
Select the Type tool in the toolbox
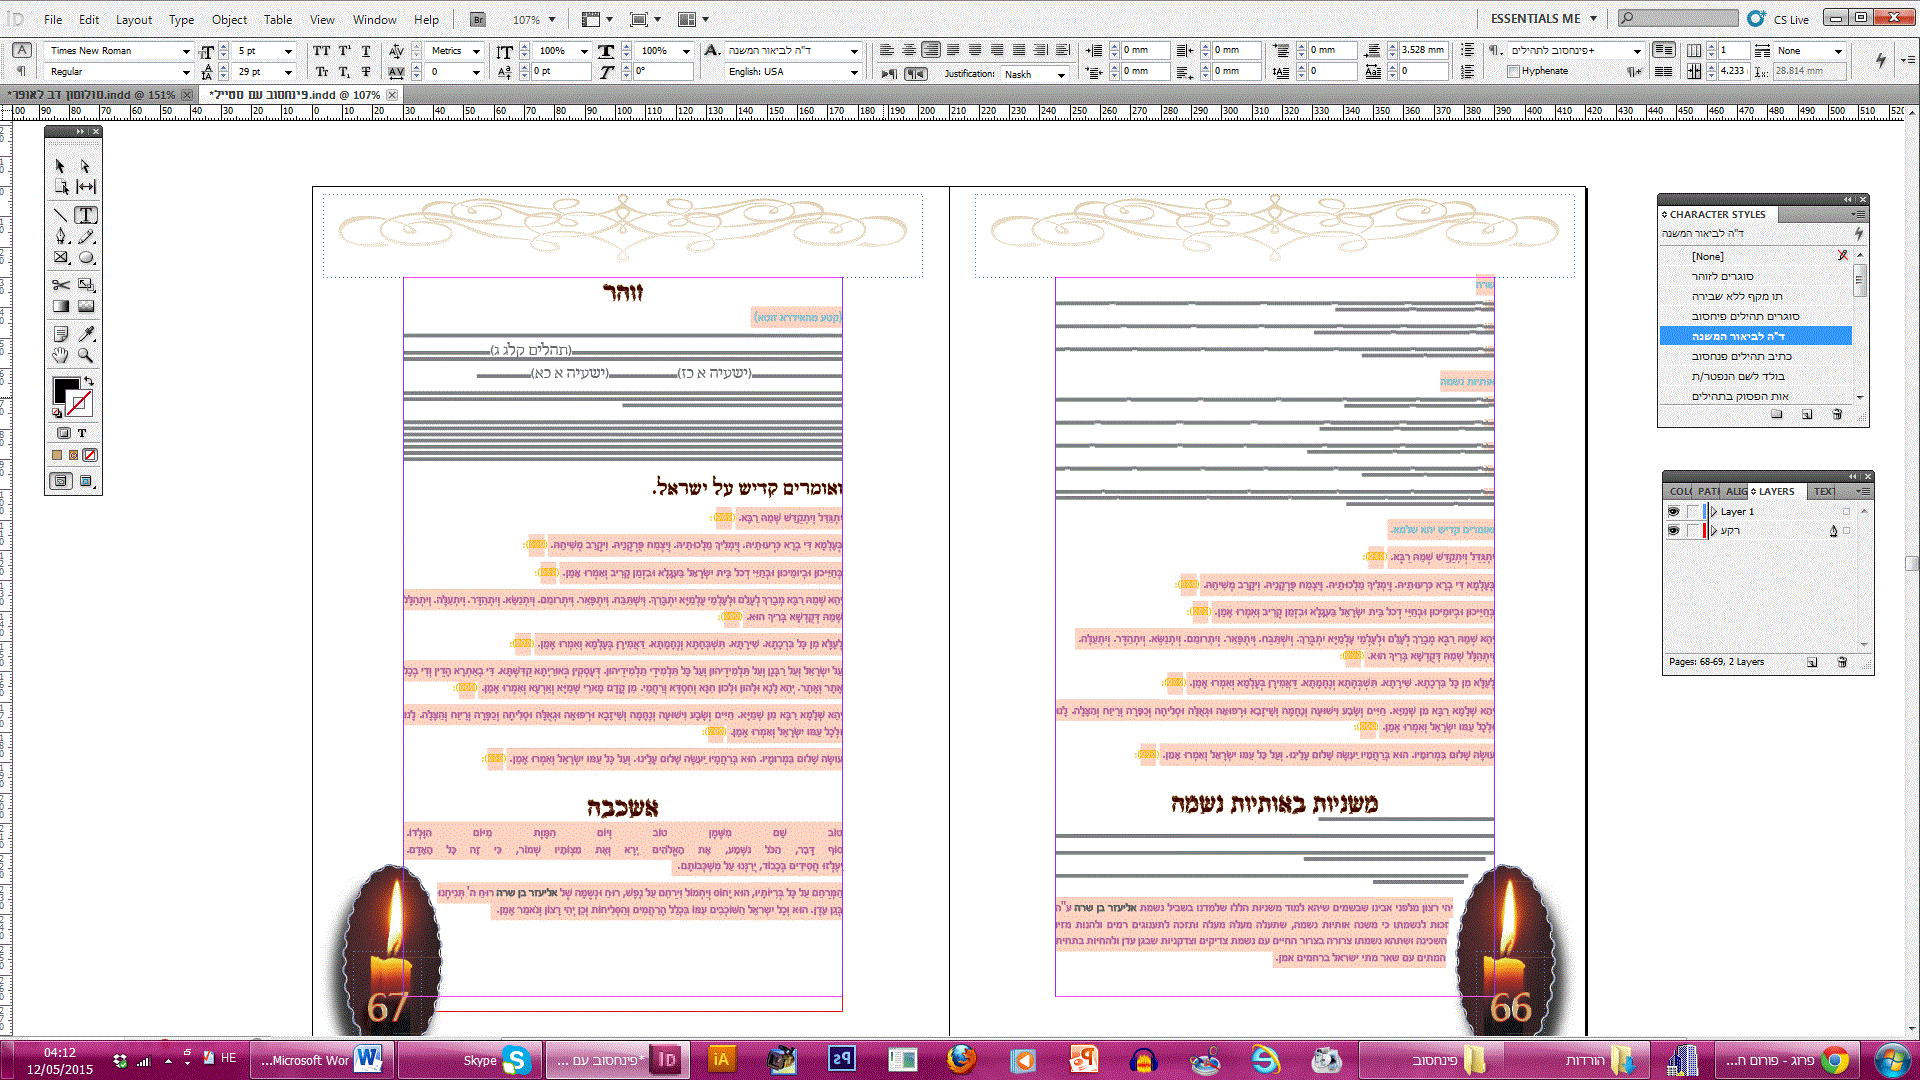tap(86, 215)
